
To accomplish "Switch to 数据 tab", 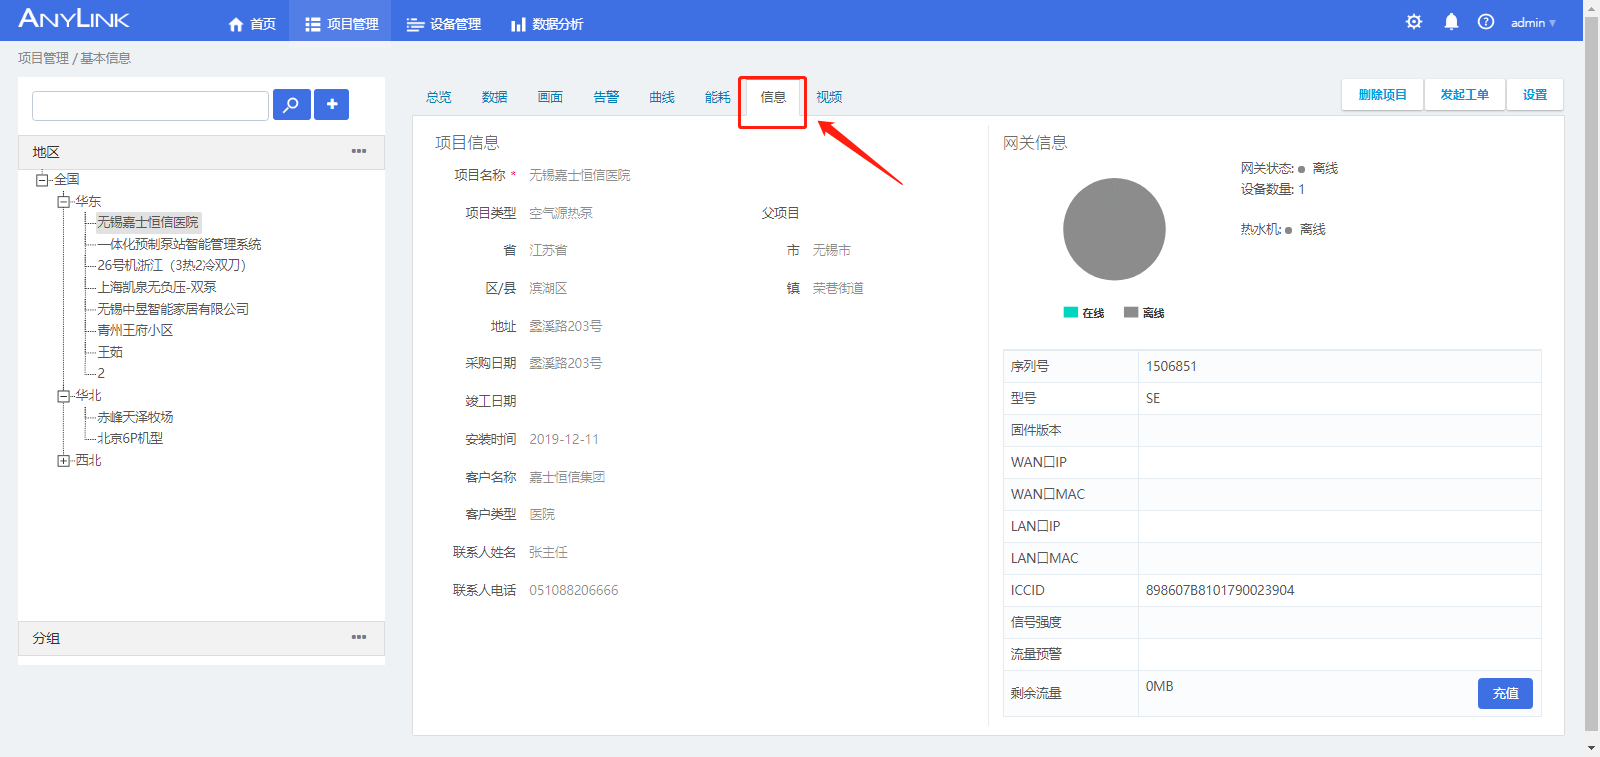I will click(494, 97).
